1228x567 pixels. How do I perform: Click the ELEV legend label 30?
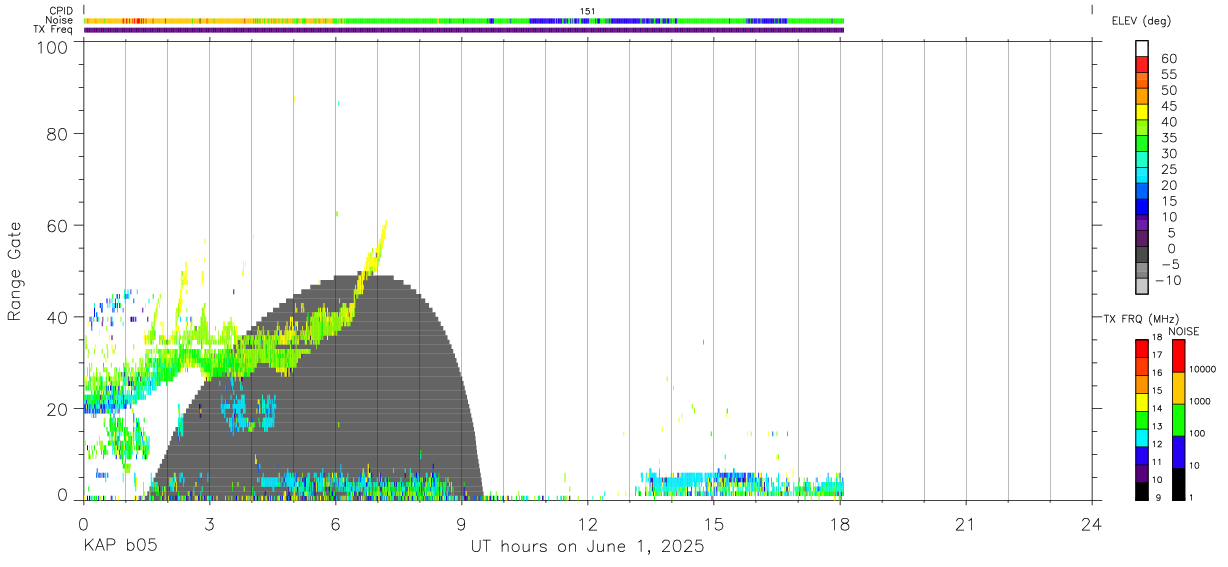click(x=1167, y=153)
